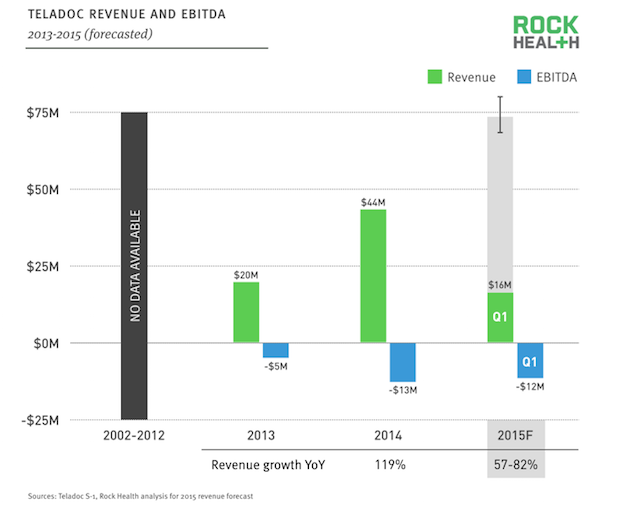Click the Revenue growth YoY row label
The image size is (620, 509).
(268, 465)
